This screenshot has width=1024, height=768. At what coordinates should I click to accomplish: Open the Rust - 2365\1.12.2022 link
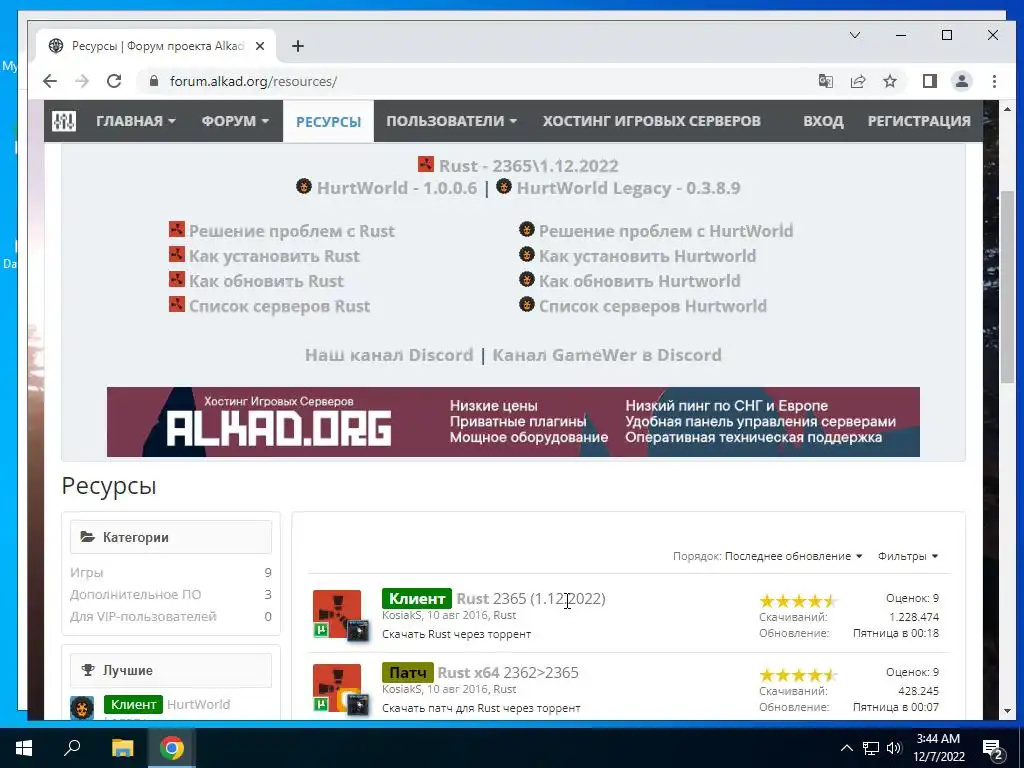click(x=528, y=166)
